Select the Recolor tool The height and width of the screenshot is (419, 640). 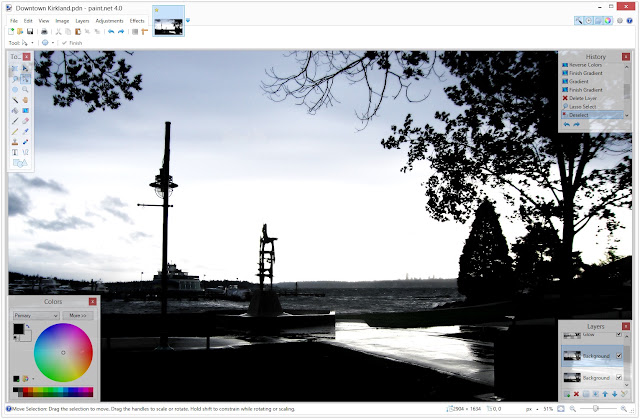click(25, 142)
